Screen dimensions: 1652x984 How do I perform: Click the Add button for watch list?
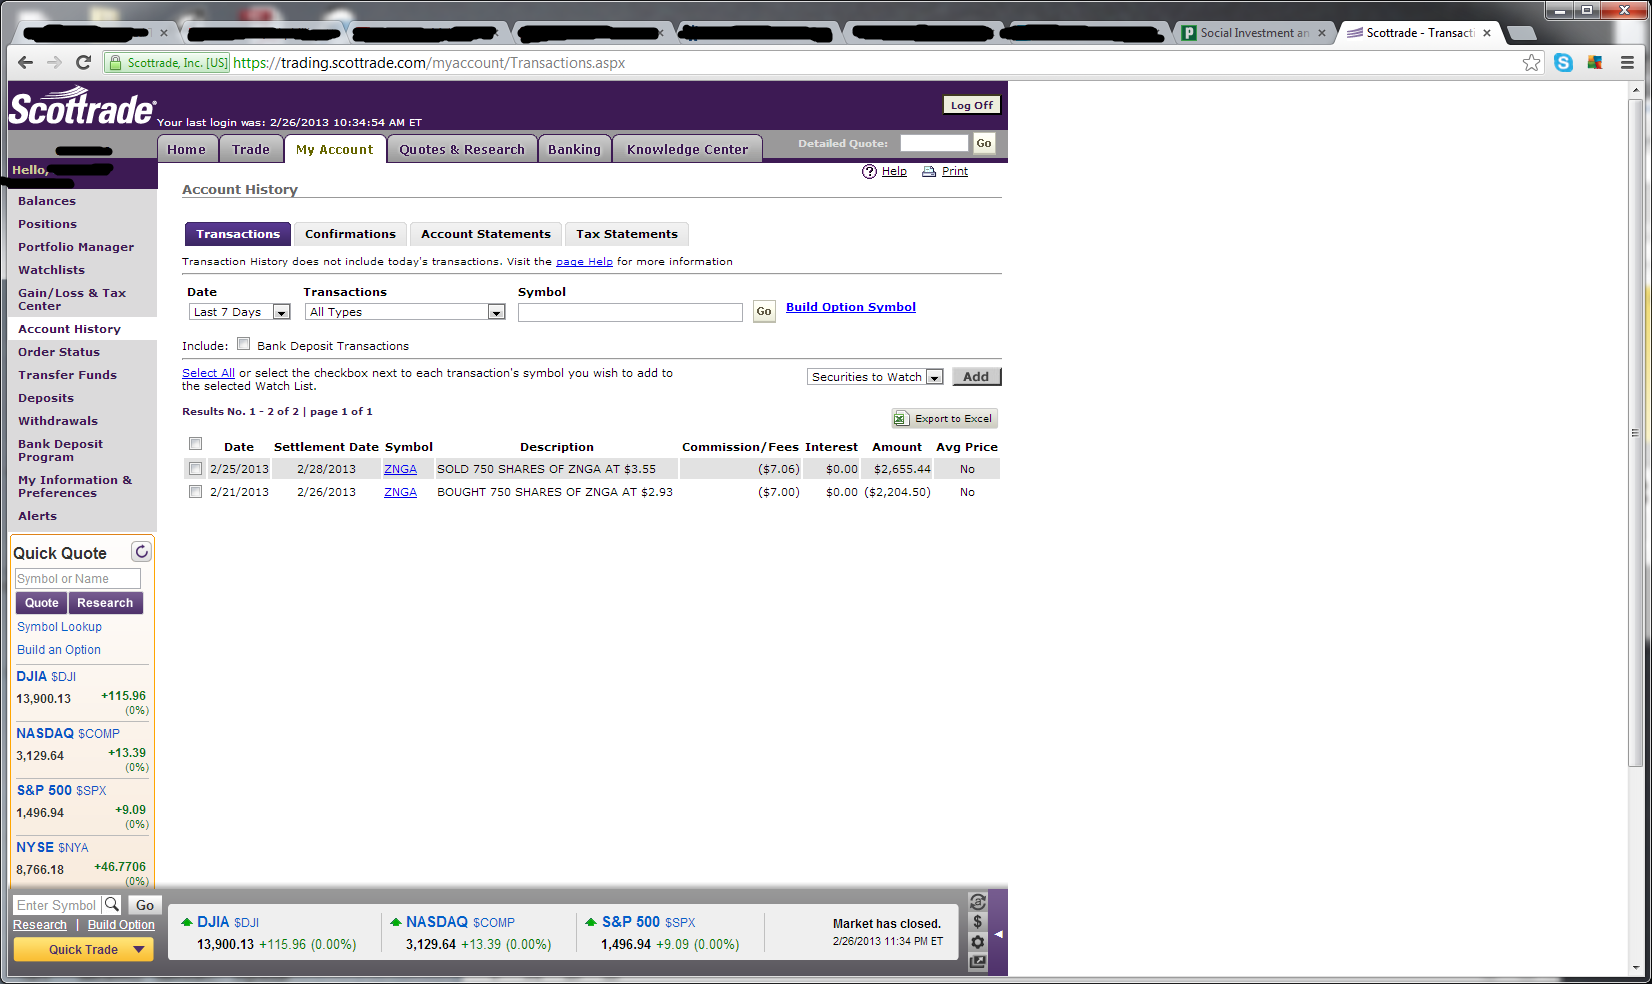976,377
